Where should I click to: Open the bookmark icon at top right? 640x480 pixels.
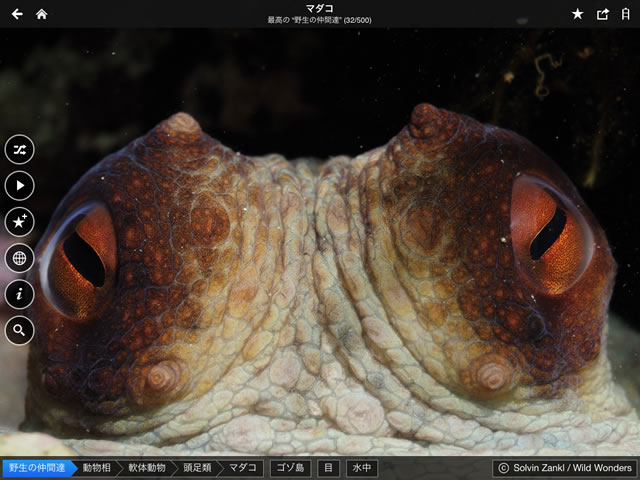(626, 14)
